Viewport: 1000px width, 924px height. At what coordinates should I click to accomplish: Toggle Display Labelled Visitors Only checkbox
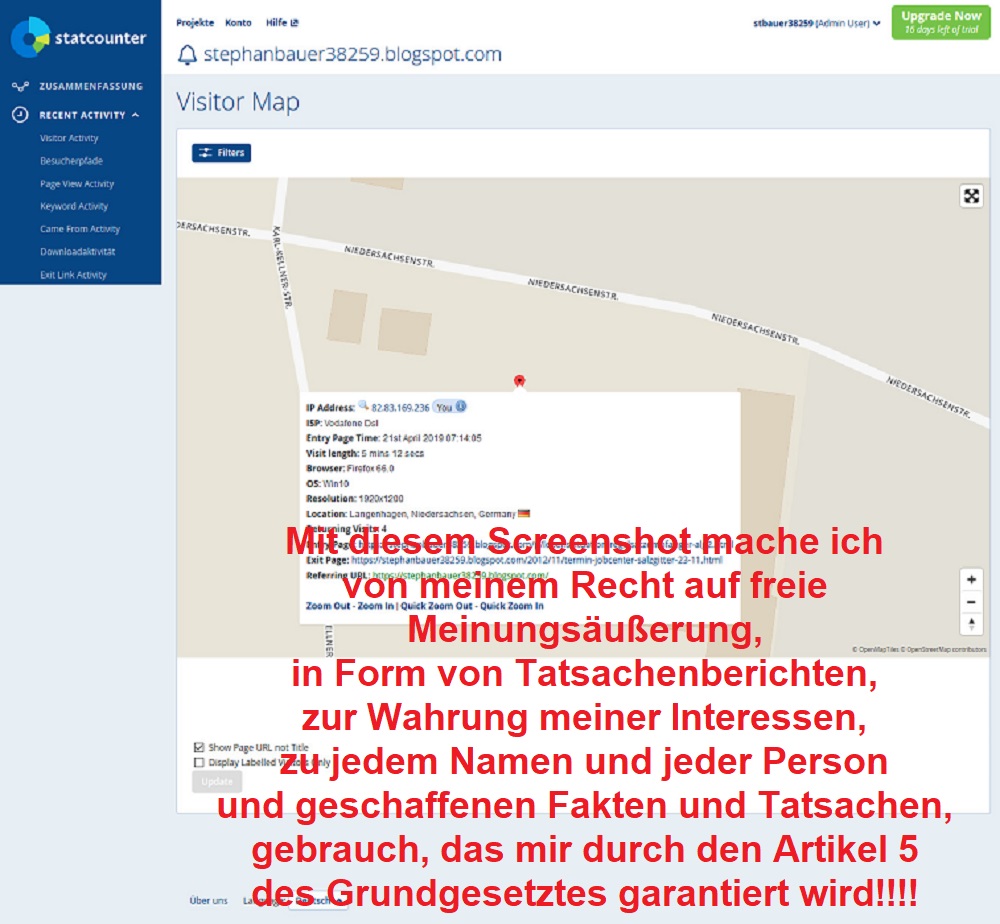tap(199, 762)
